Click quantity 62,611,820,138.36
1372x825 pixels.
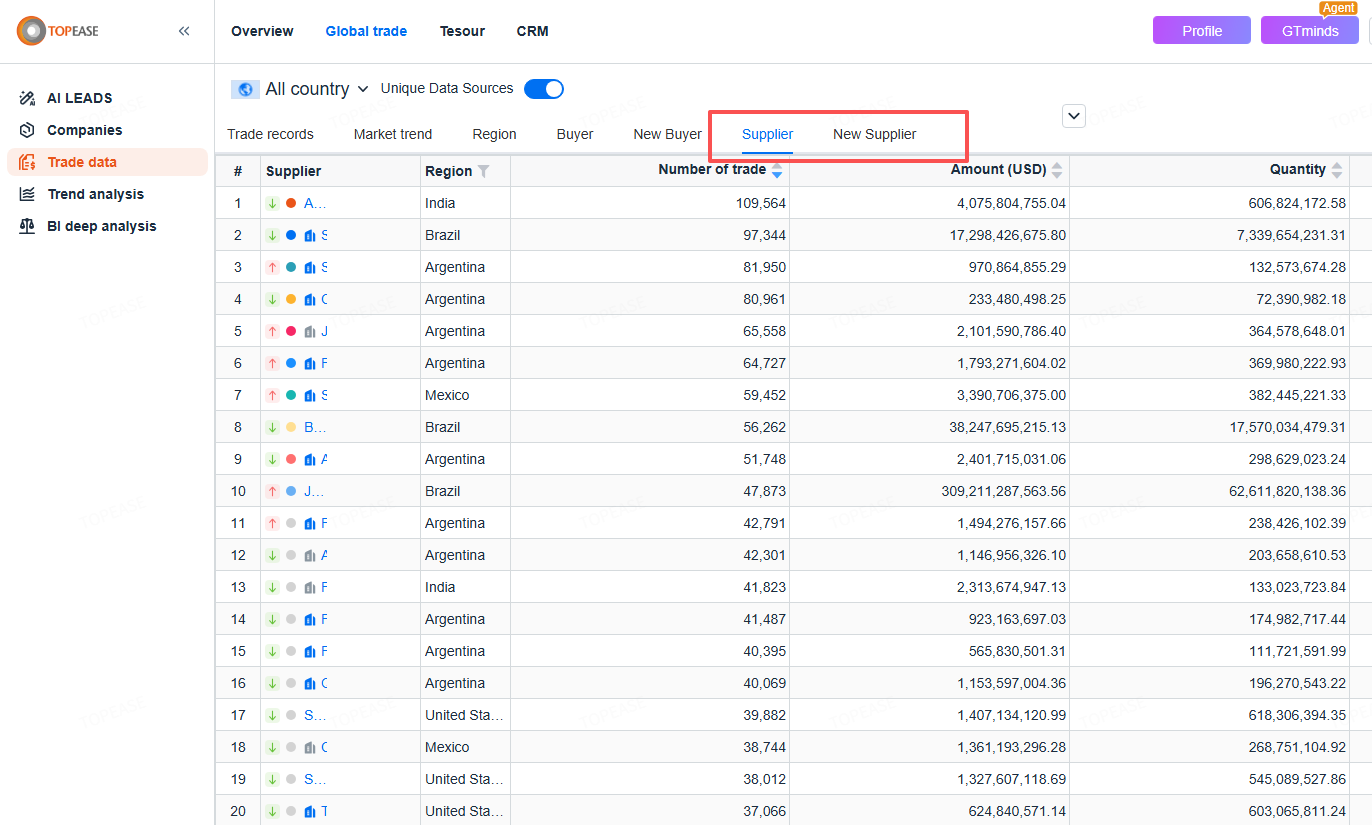(x=1288, y=491)
